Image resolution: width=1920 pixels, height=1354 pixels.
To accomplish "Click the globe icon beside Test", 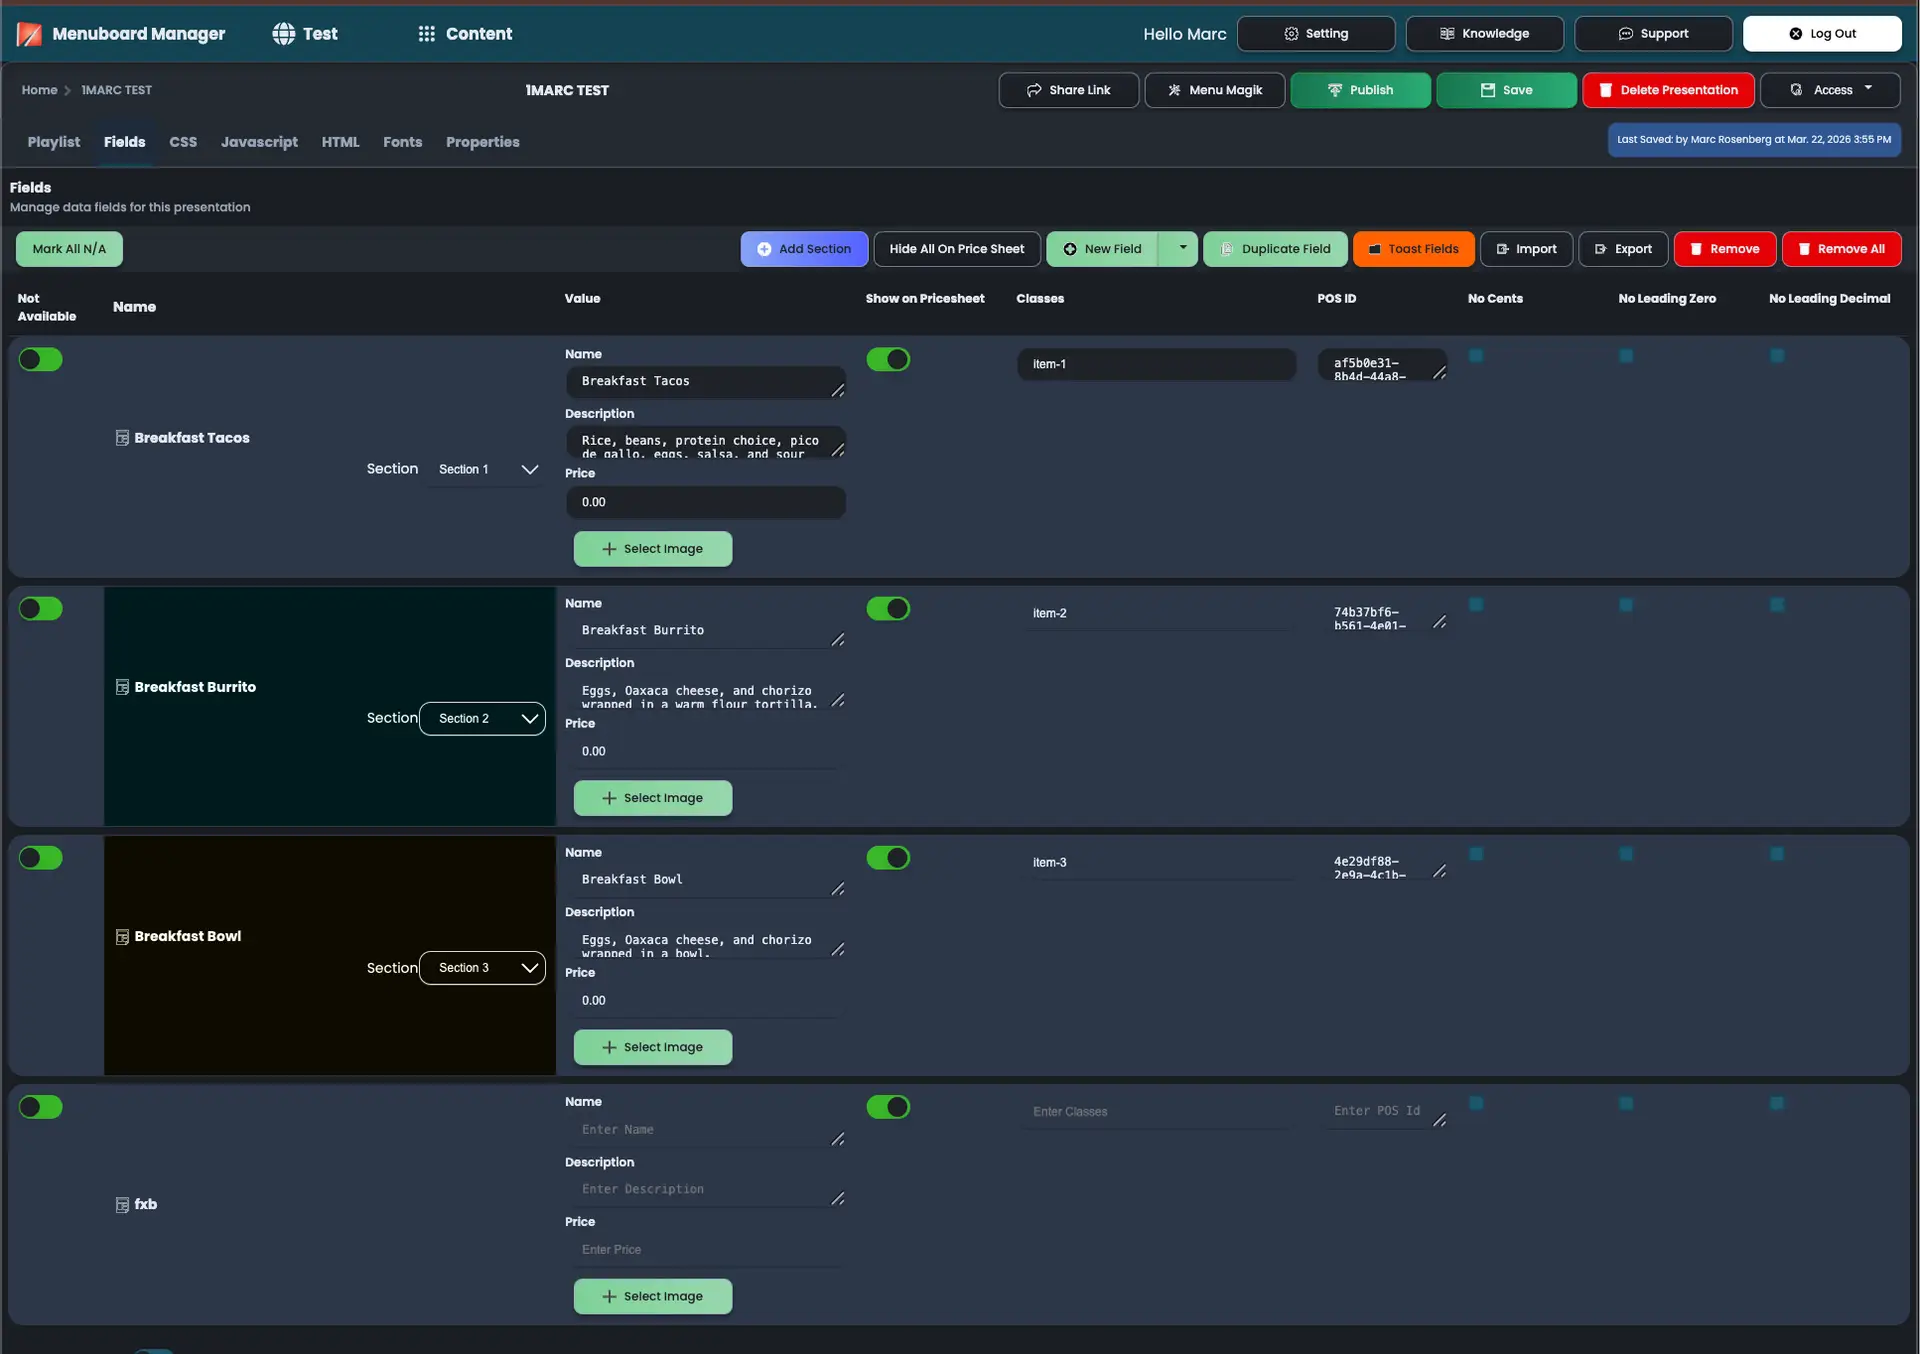I will tap(284, 34).
